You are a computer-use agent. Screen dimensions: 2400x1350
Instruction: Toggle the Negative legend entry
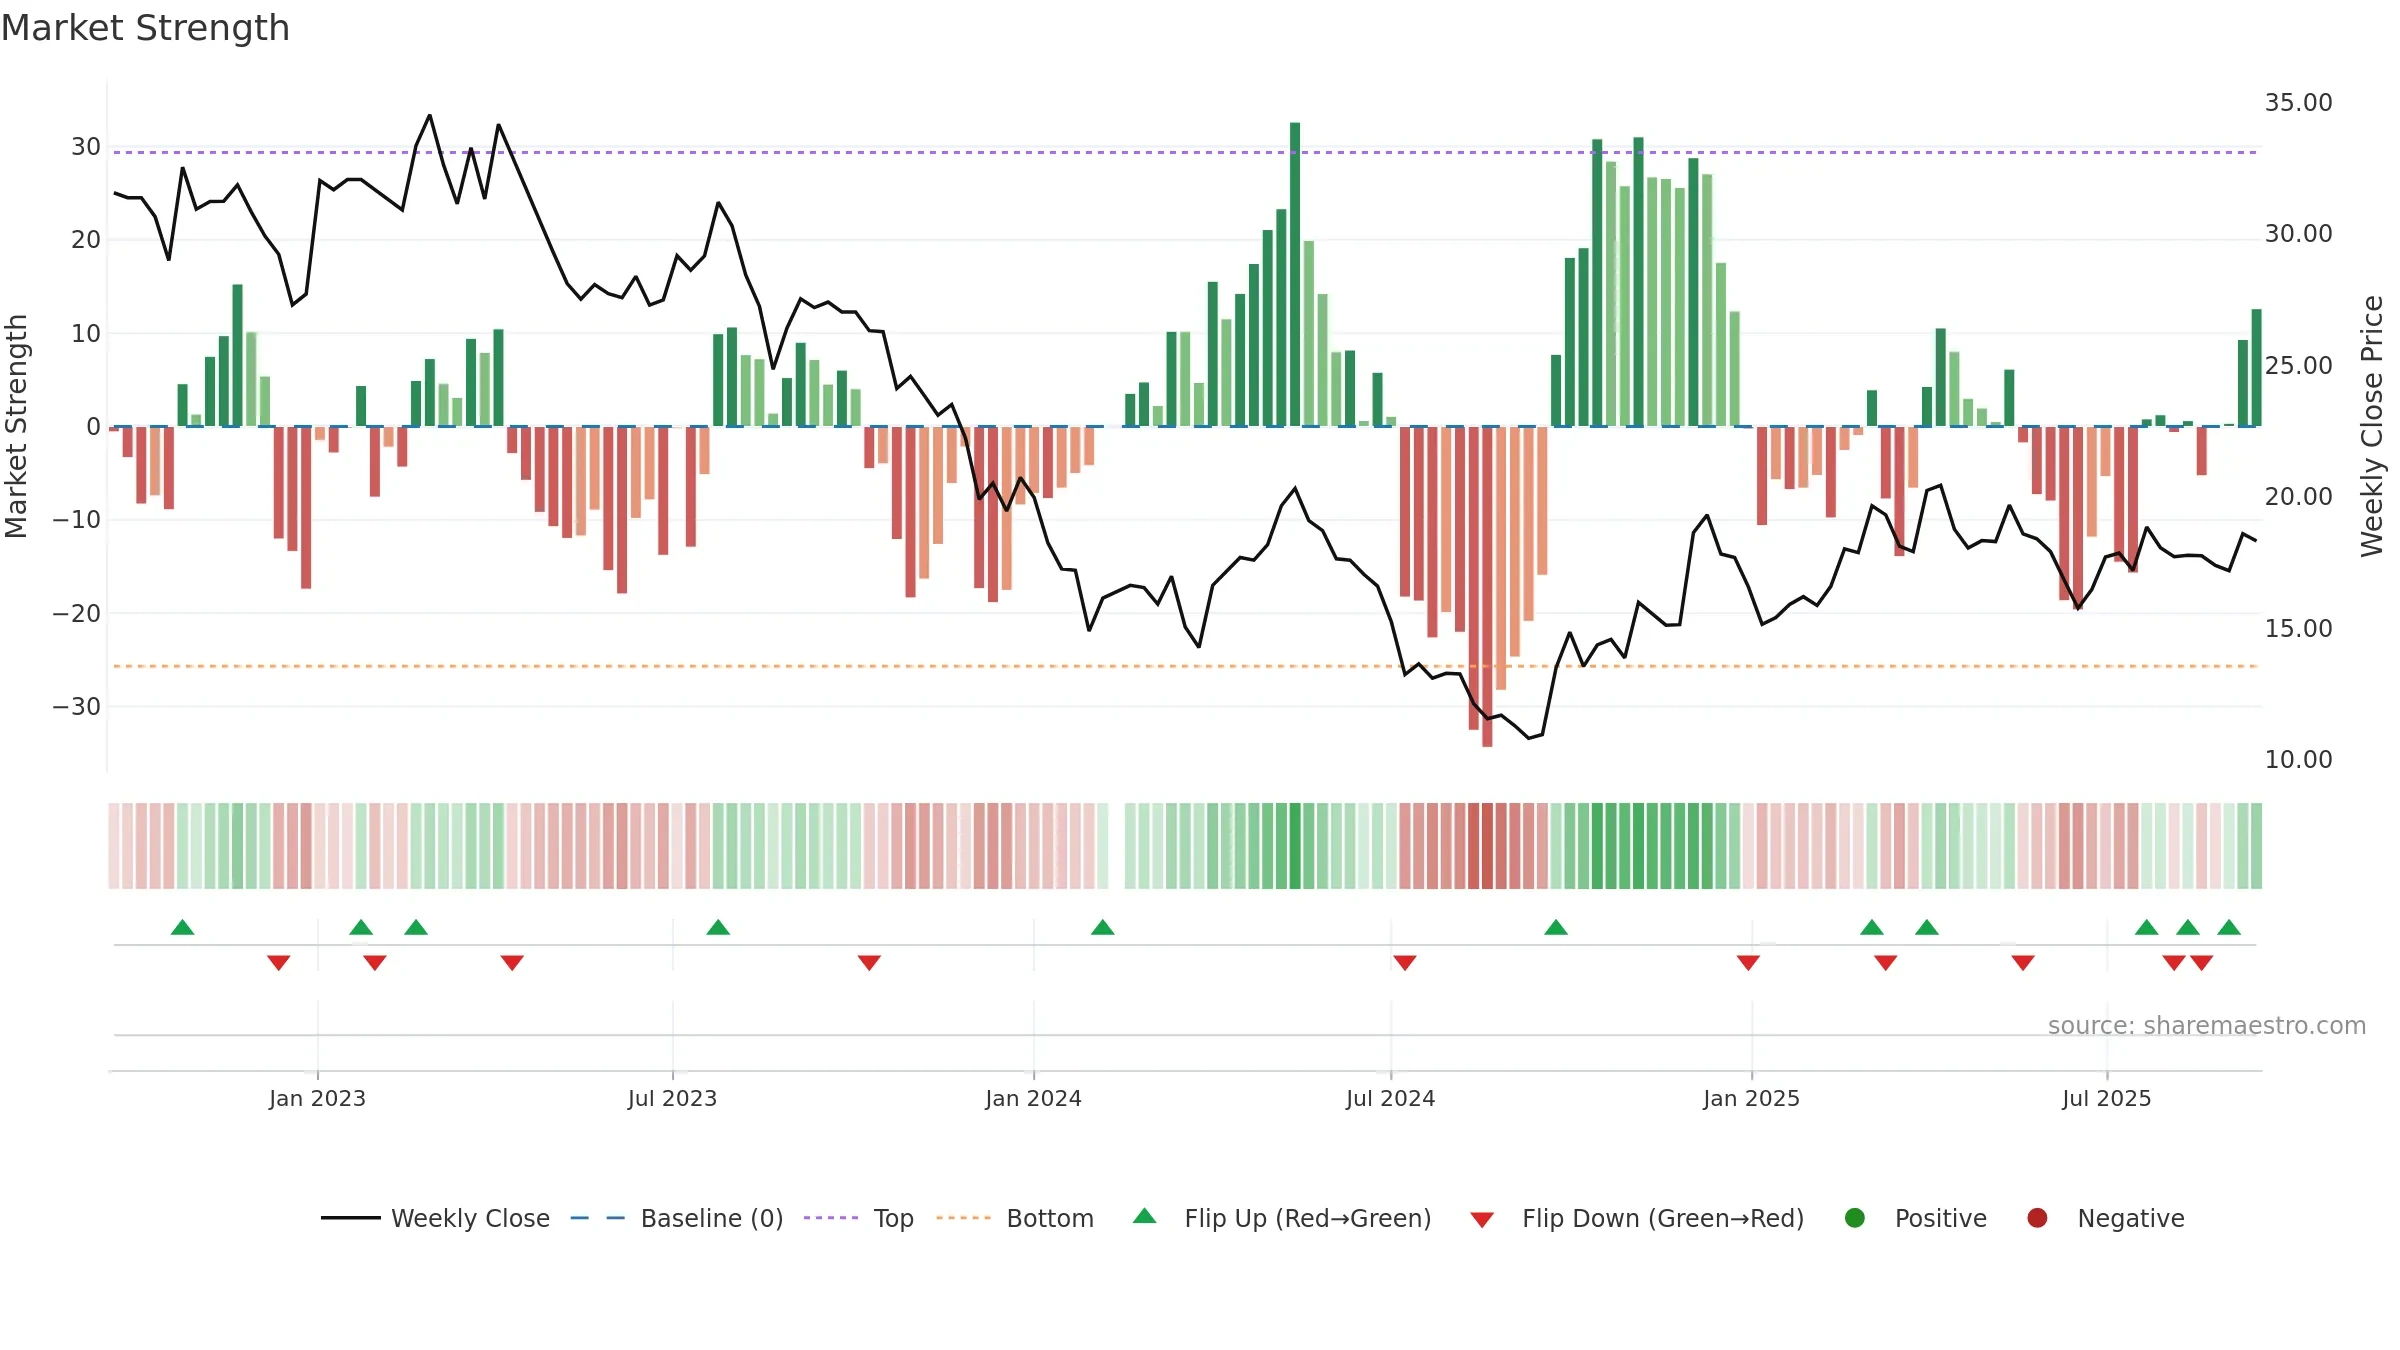click(x=2105, y=1218)
